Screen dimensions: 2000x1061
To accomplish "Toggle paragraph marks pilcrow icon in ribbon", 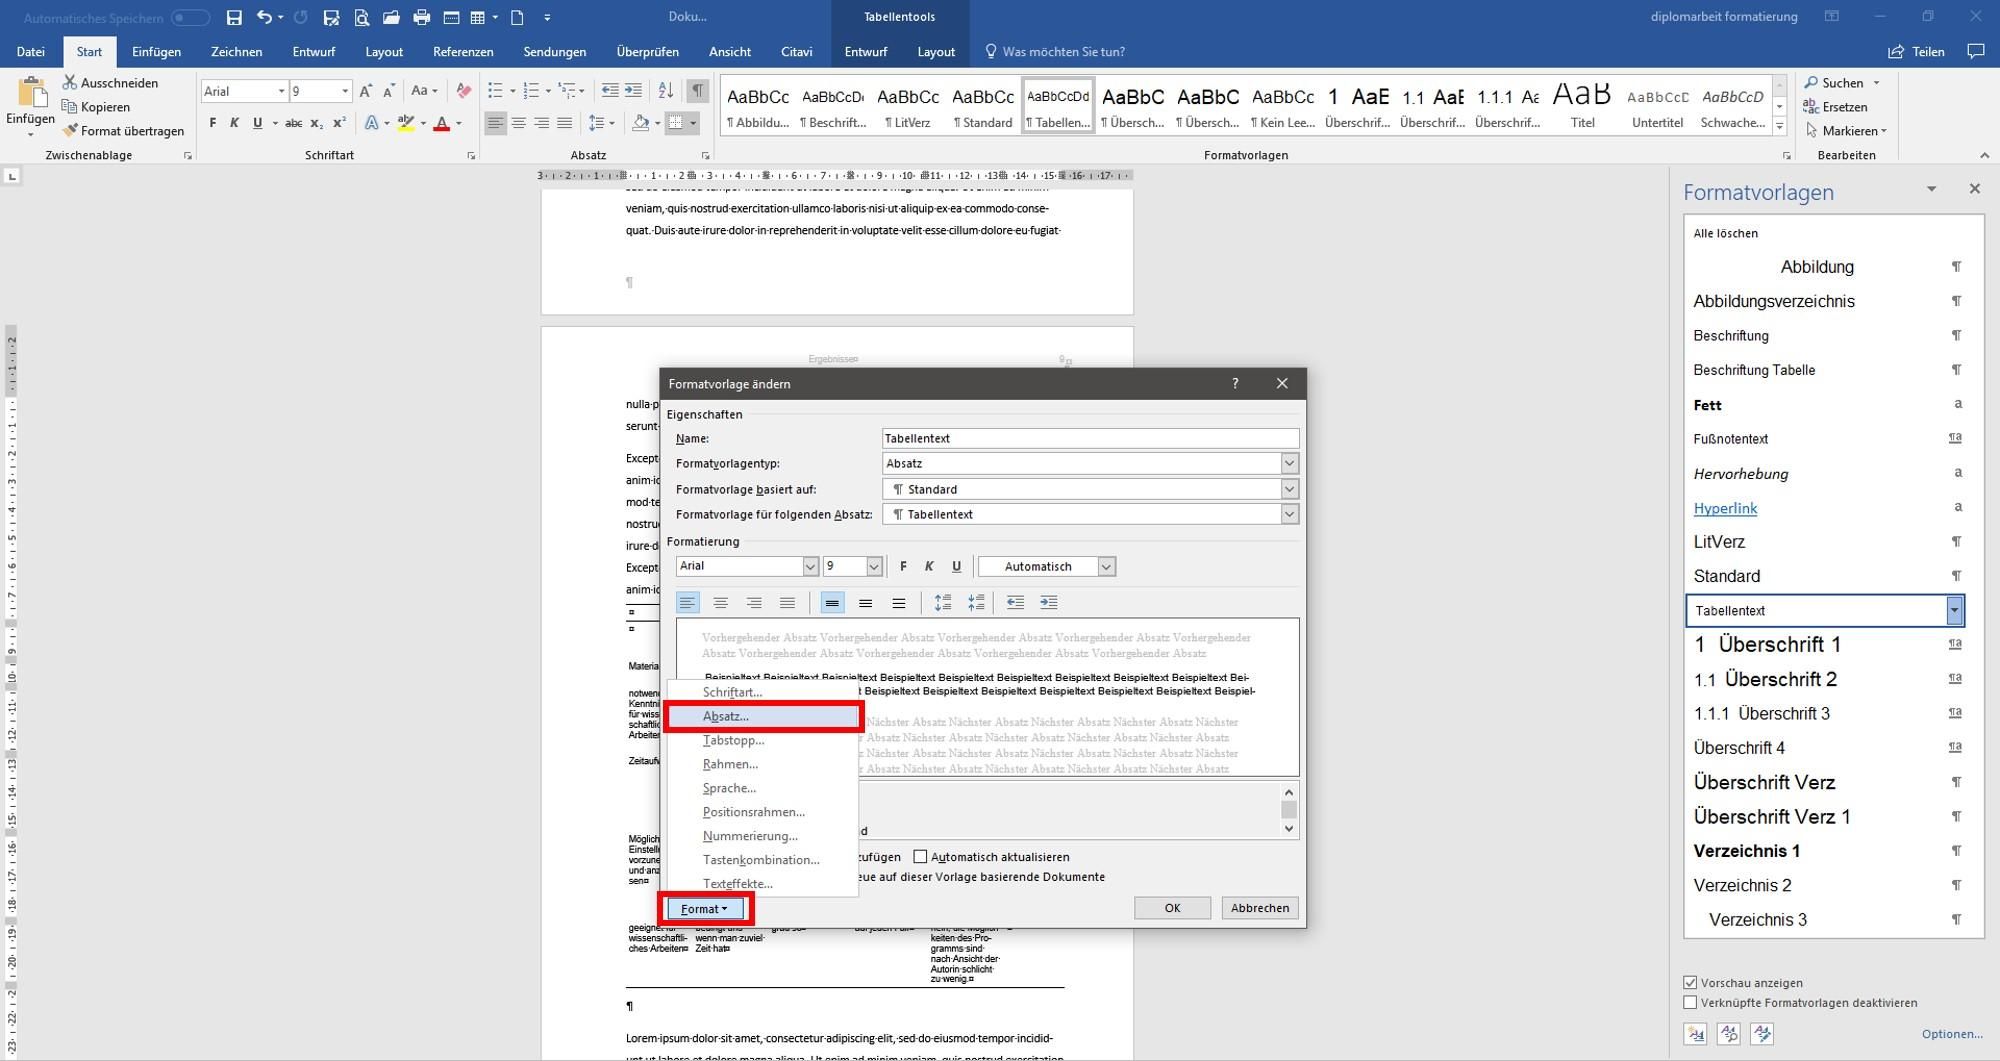I will coord(698,91).
